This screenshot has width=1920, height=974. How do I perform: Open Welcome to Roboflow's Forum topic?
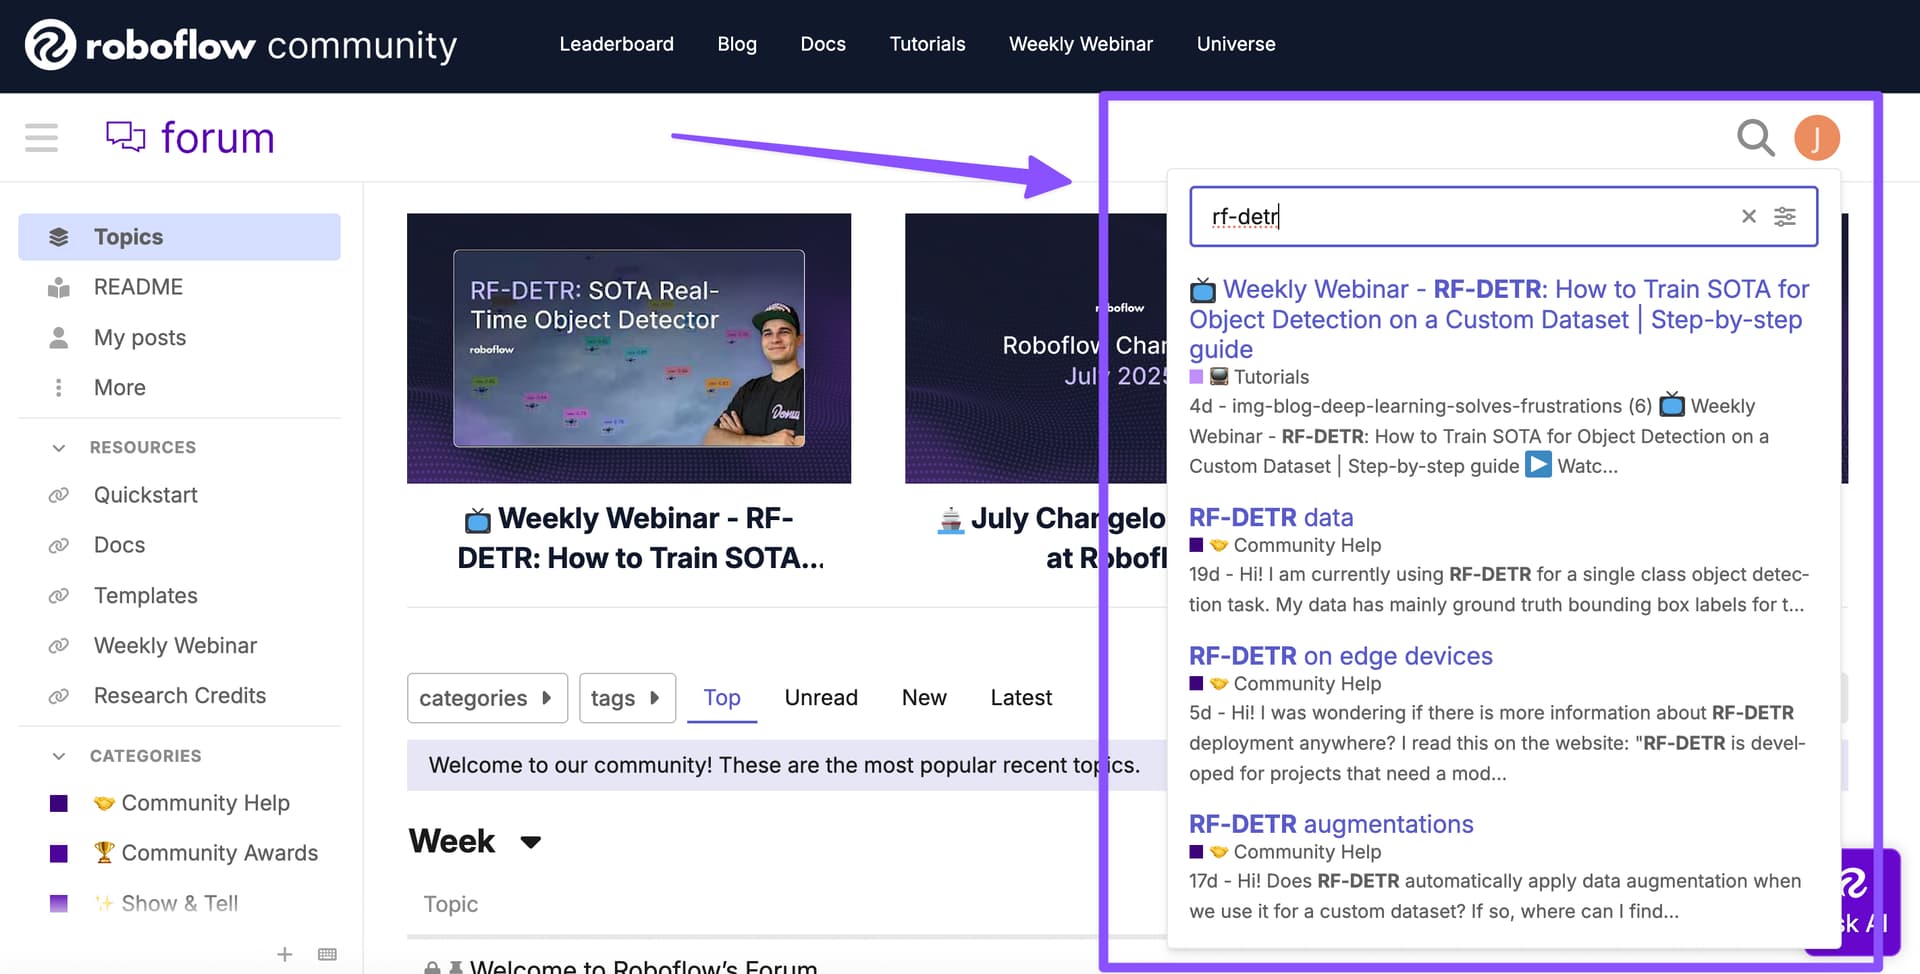(x=644, y=967)
